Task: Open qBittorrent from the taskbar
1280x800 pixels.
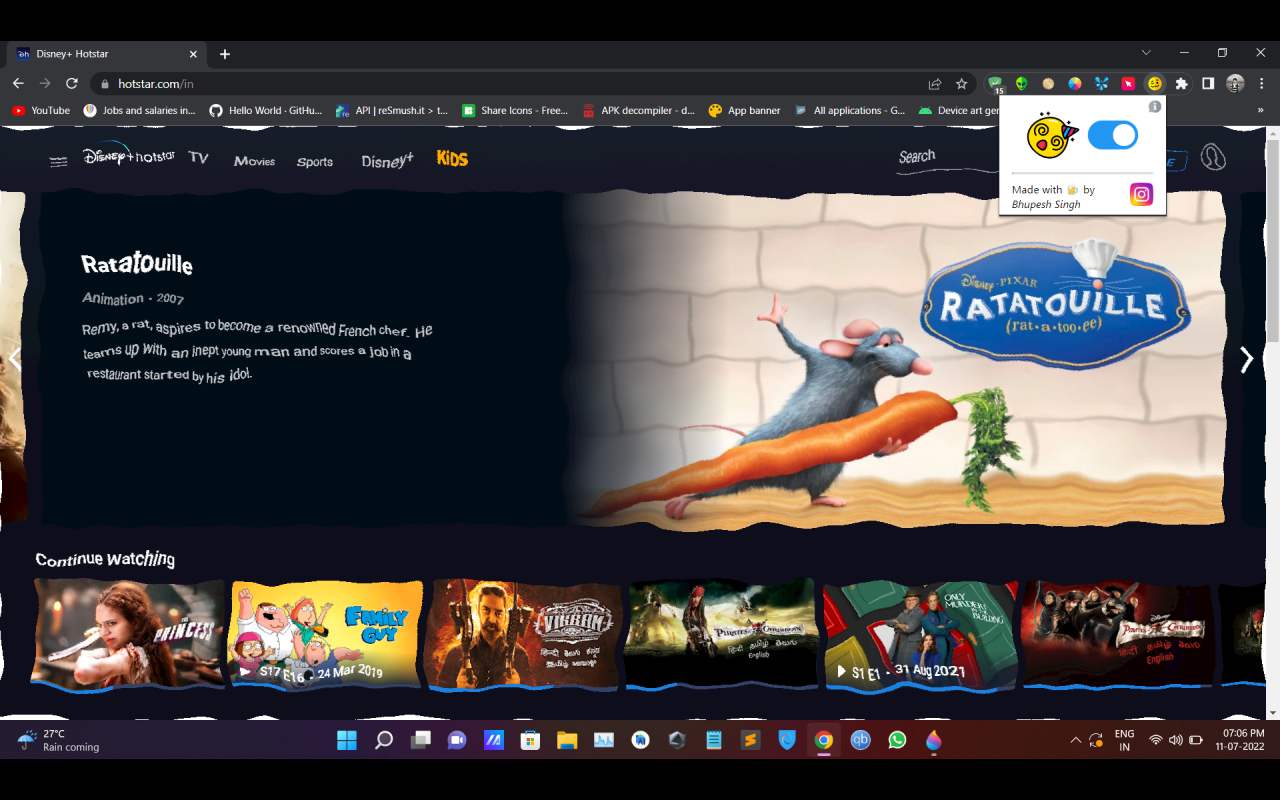Action: [x=860, y=740]
